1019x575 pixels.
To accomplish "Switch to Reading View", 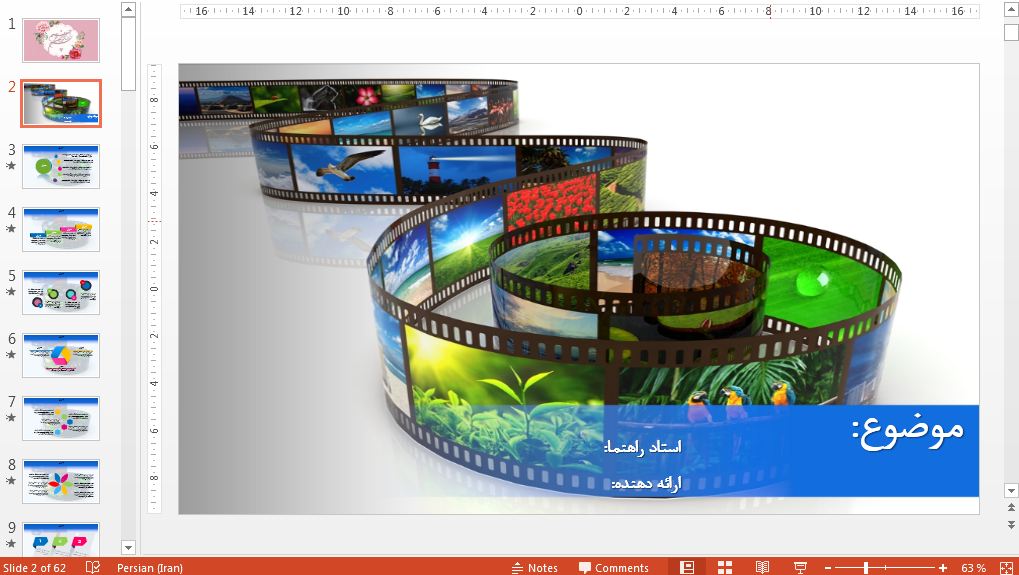I will [762, 567].
